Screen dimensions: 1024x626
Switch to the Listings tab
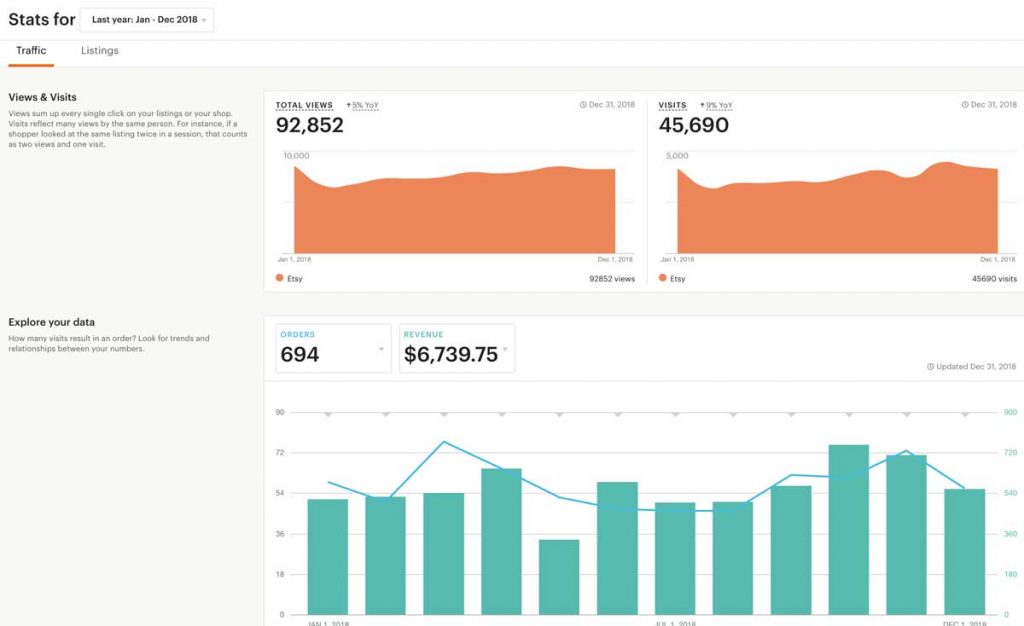(x=100, y=50)
